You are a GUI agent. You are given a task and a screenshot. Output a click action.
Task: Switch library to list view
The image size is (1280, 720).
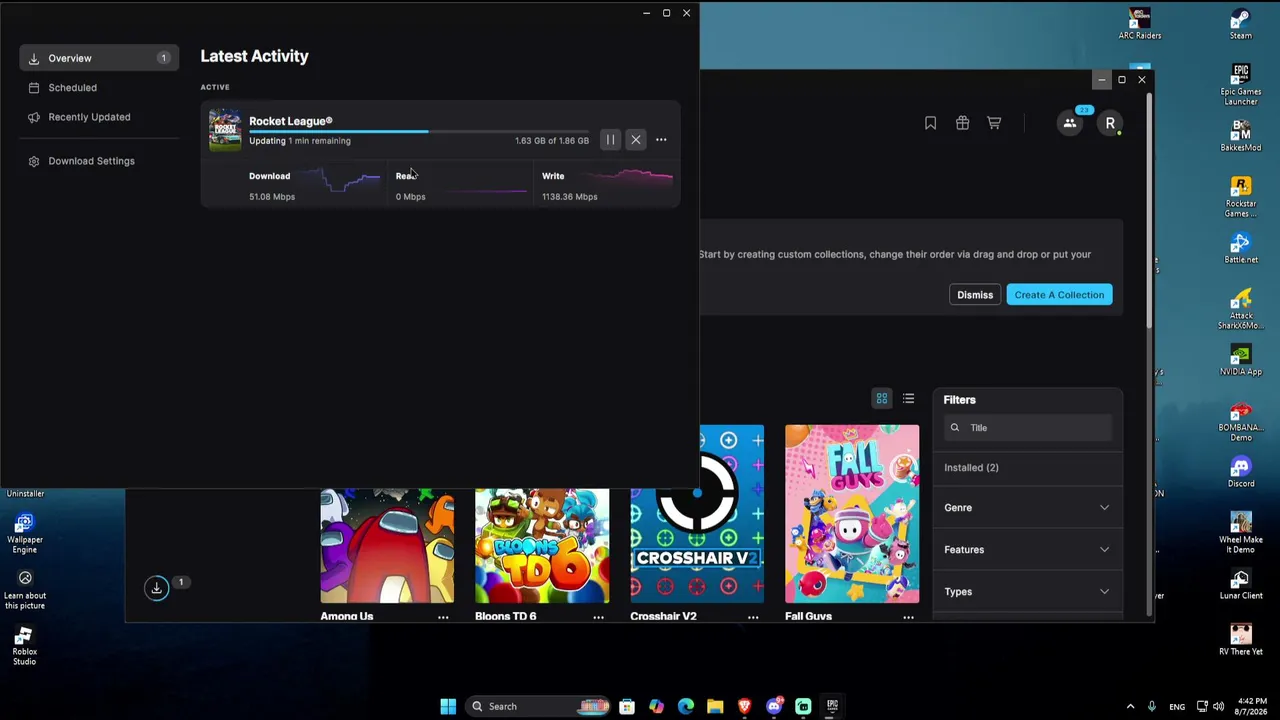point(908,399)
